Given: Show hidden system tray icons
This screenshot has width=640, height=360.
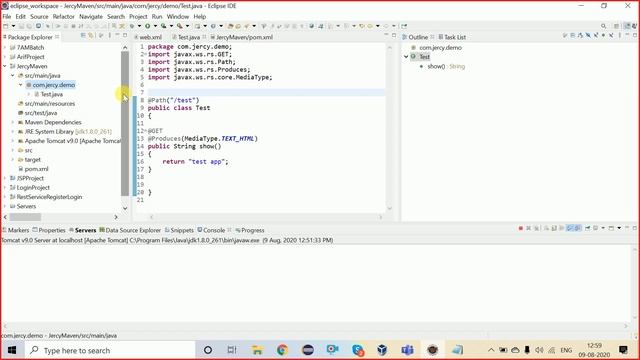Looking at the screenshot, I should (491, 350).
